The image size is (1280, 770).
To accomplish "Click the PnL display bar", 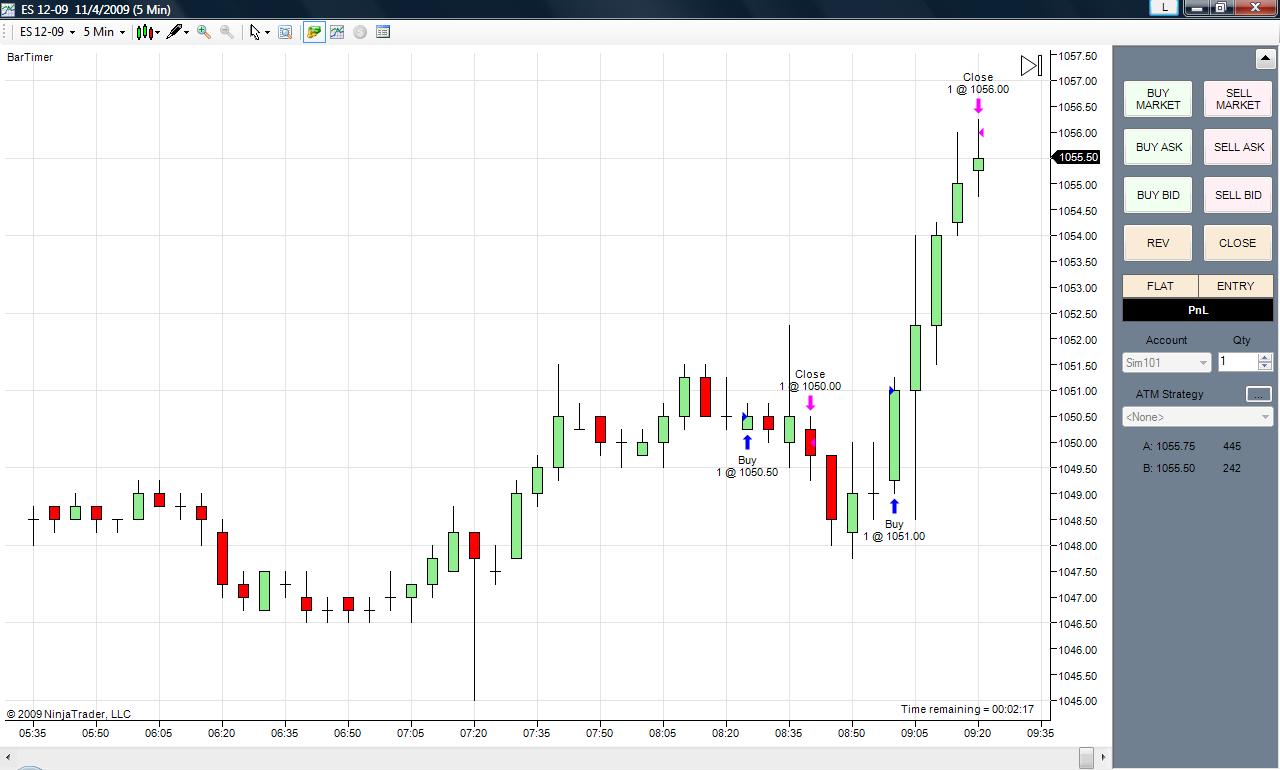I will coord(1198,310).
